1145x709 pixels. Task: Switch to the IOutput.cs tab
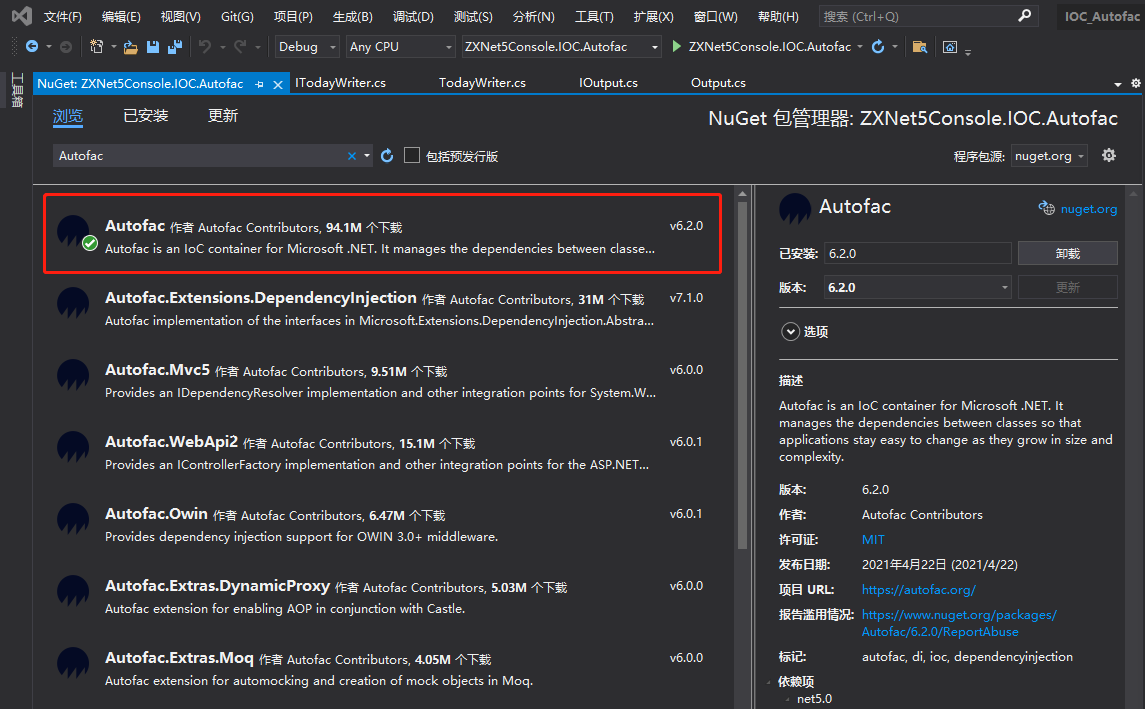[x=608, y=83]
